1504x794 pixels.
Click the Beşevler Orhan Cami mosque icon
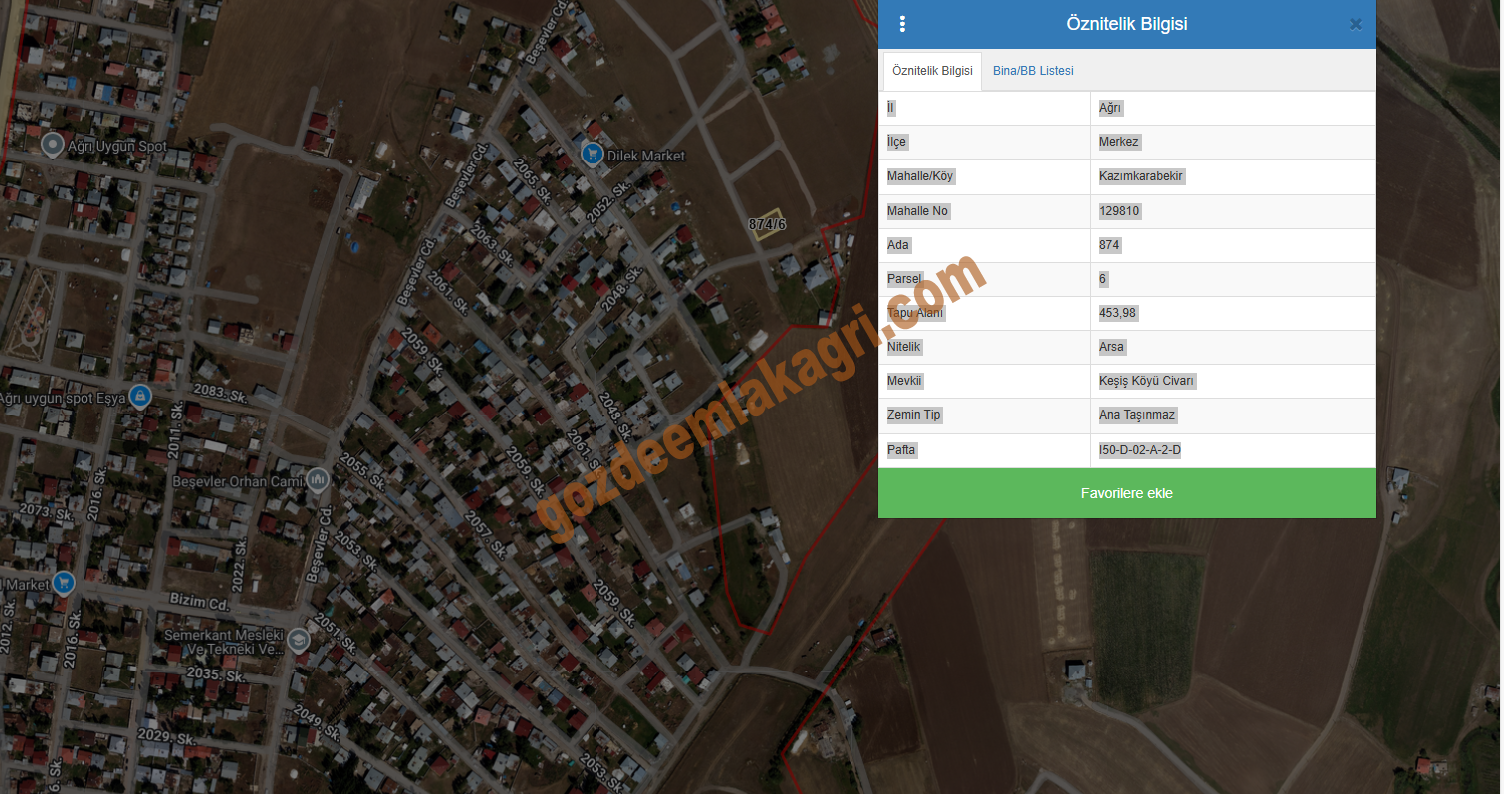coord(318,480)
